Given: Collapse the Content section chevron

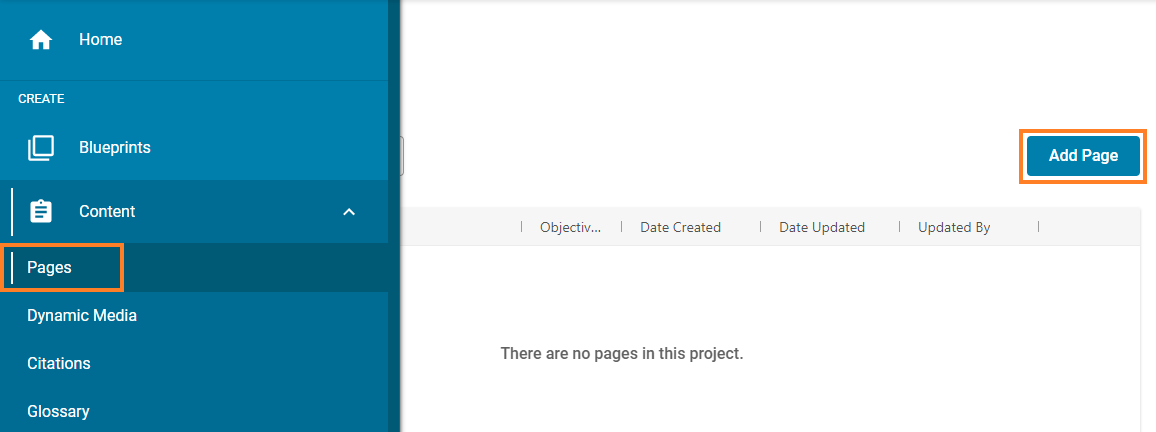Looking at the screenshot, I should 349,212.
